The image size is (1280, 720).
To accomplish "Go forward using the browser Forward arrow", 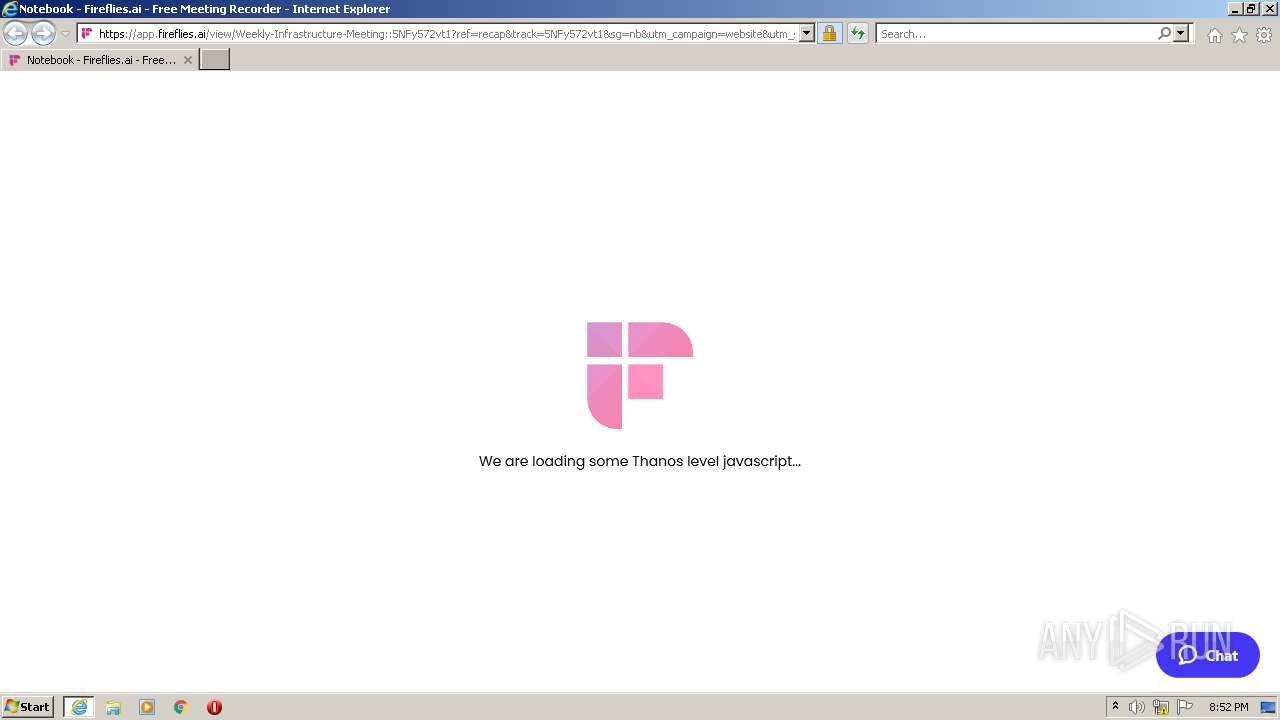I will click(43, 34).
